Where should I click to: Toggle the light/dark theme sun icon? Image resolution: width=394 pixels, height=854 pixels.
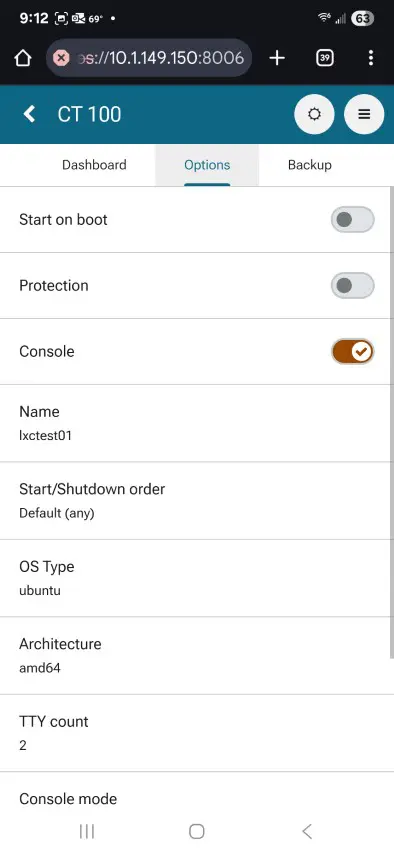click(314, 114)
